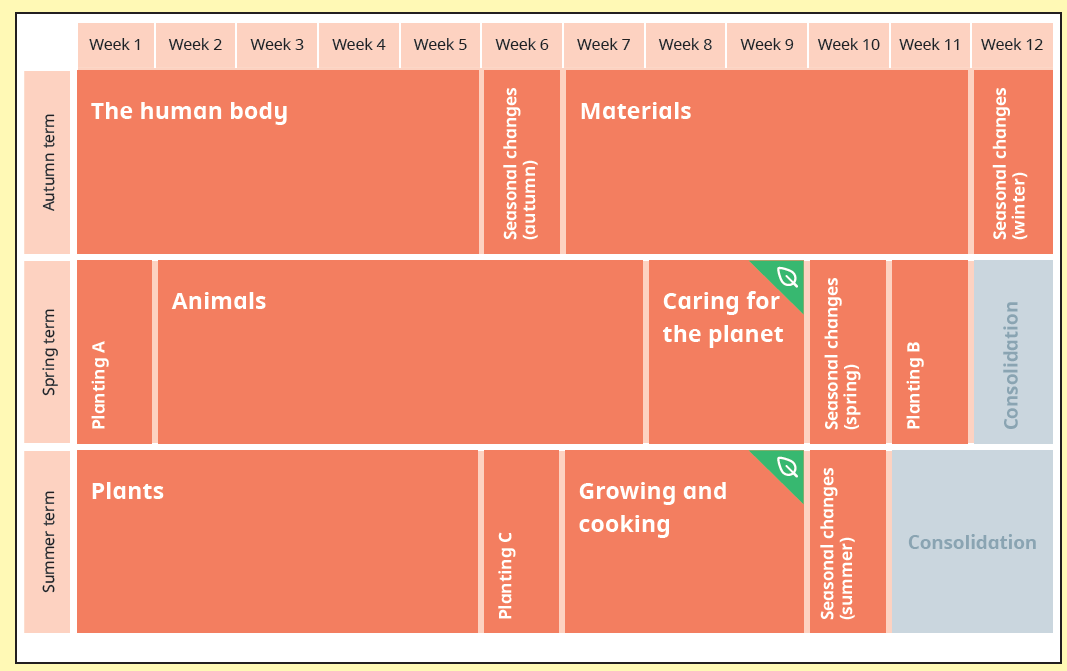The width and height of the screenshot is (1067, 671).
Task: Open the Planting A block
Action: (114, 352)
